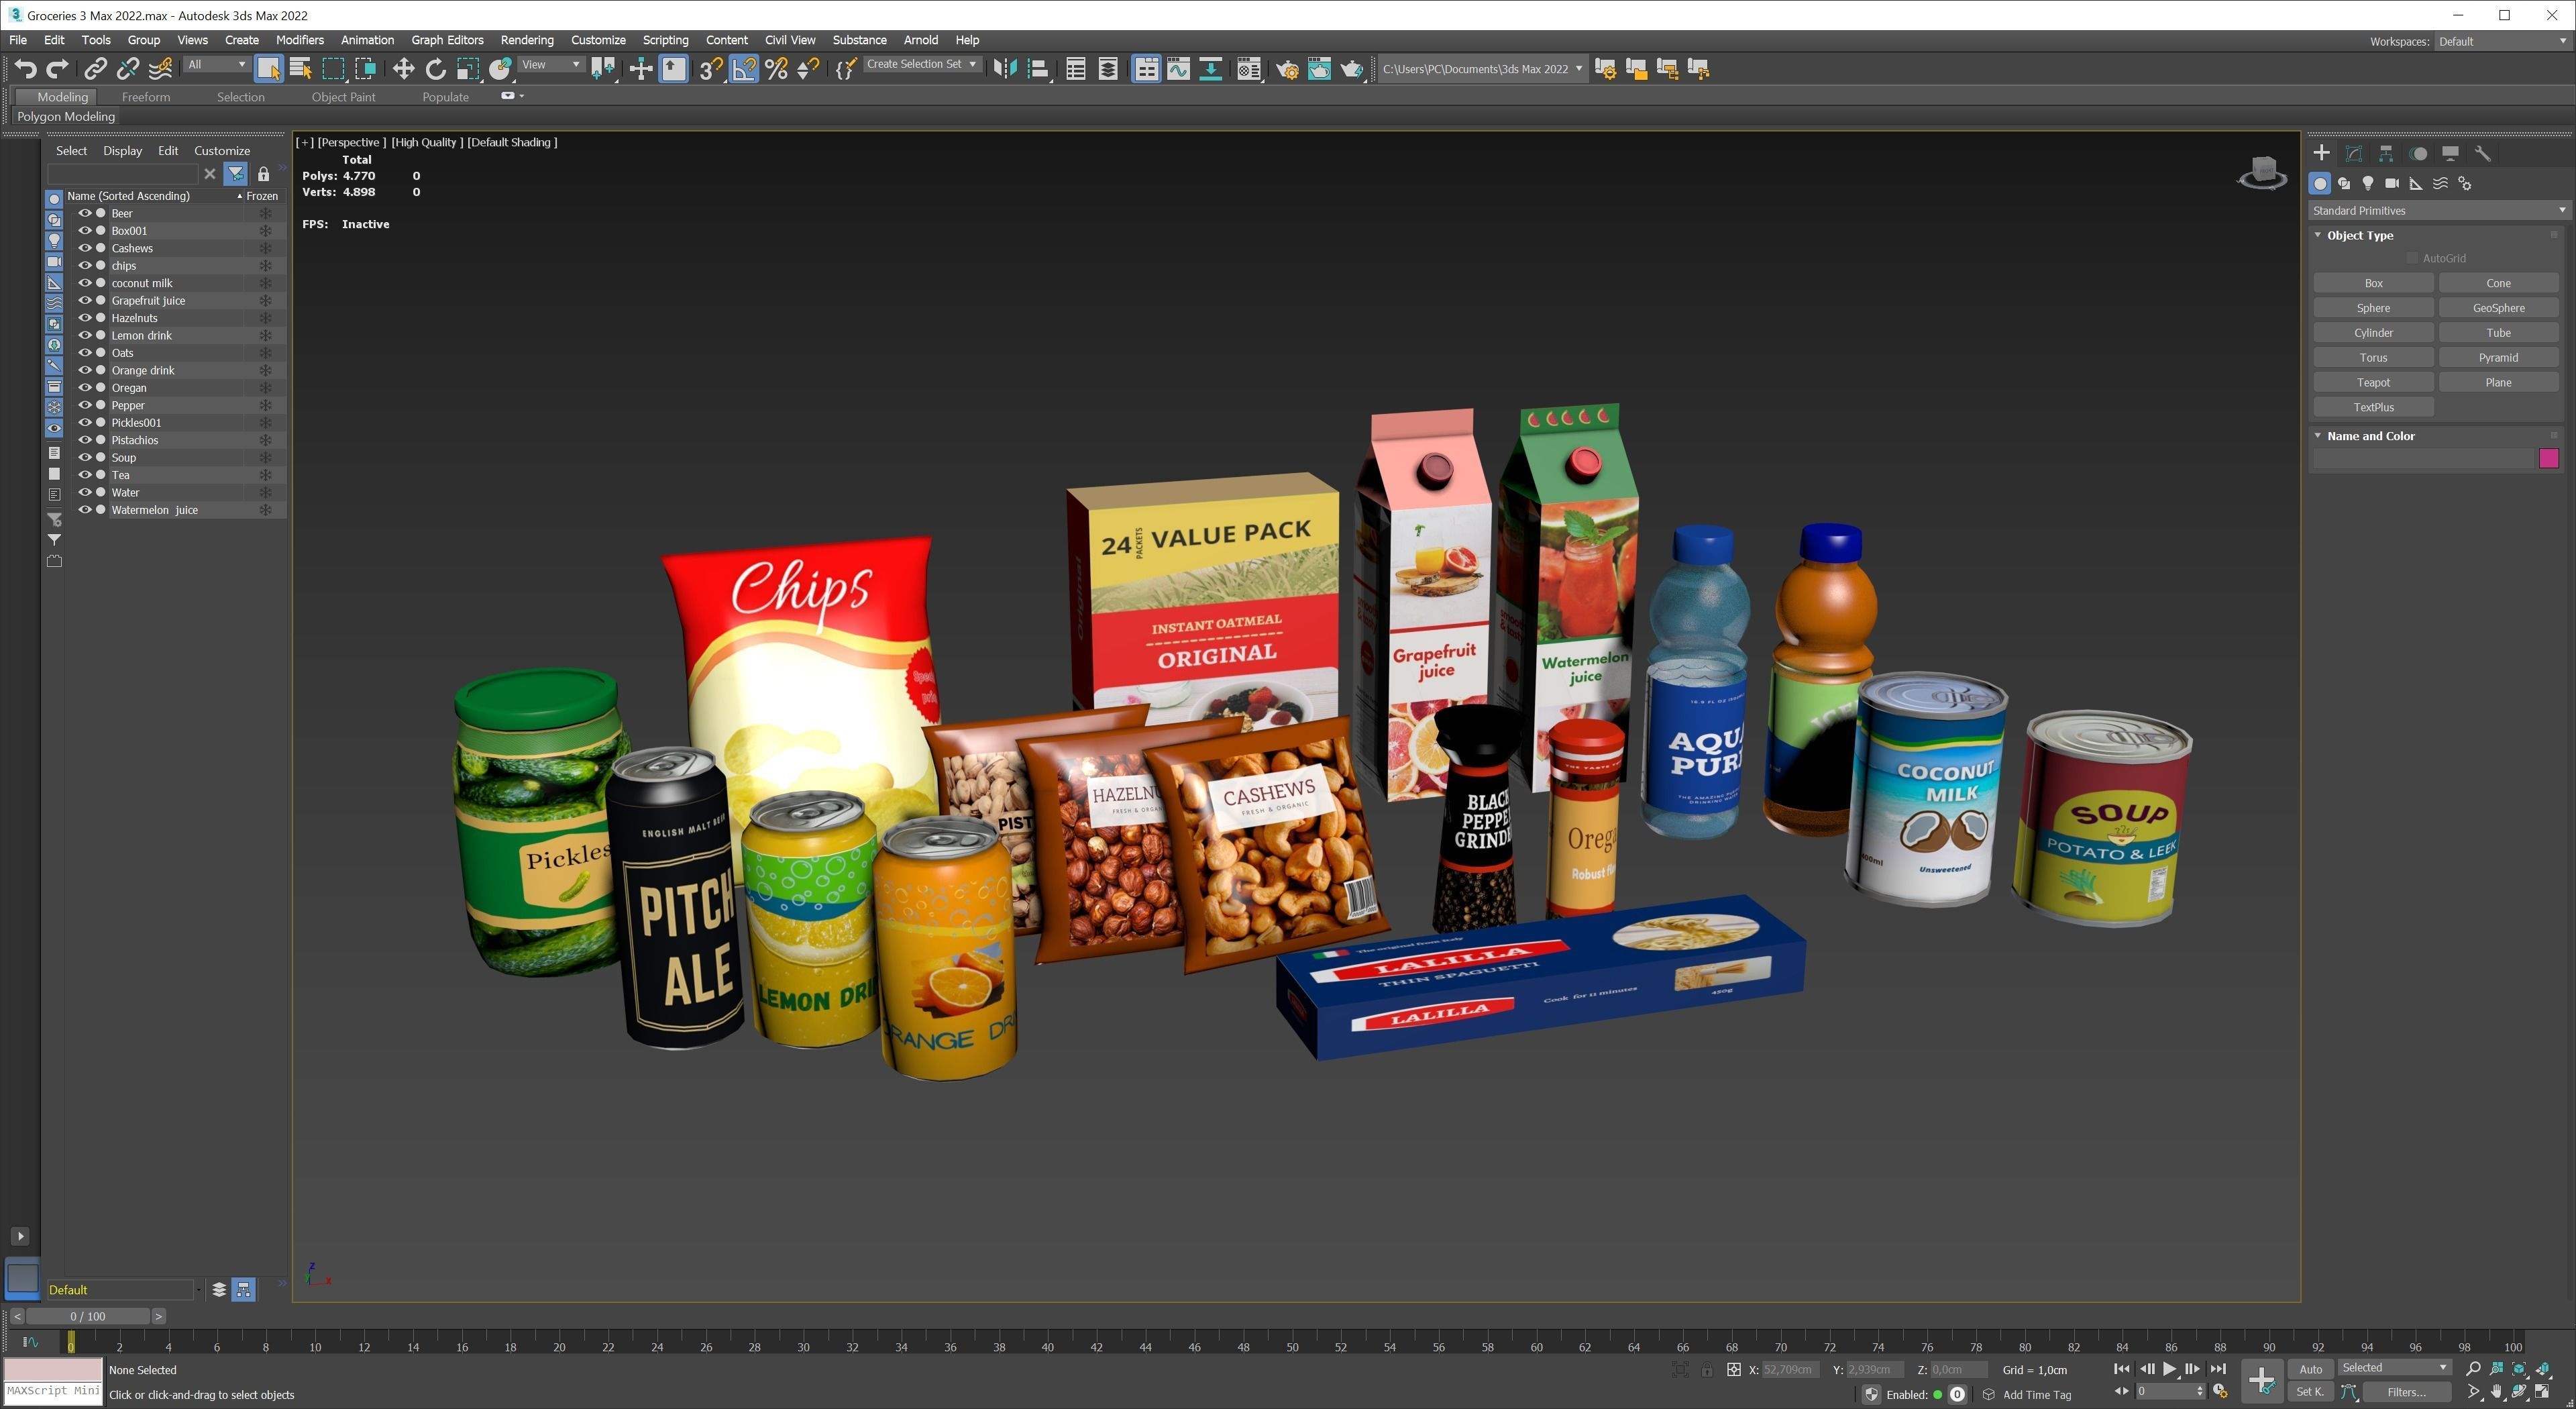Screen dimensions: 2576x1409
Task: Toggle frozen state of chips row
Action: point(265,265)
